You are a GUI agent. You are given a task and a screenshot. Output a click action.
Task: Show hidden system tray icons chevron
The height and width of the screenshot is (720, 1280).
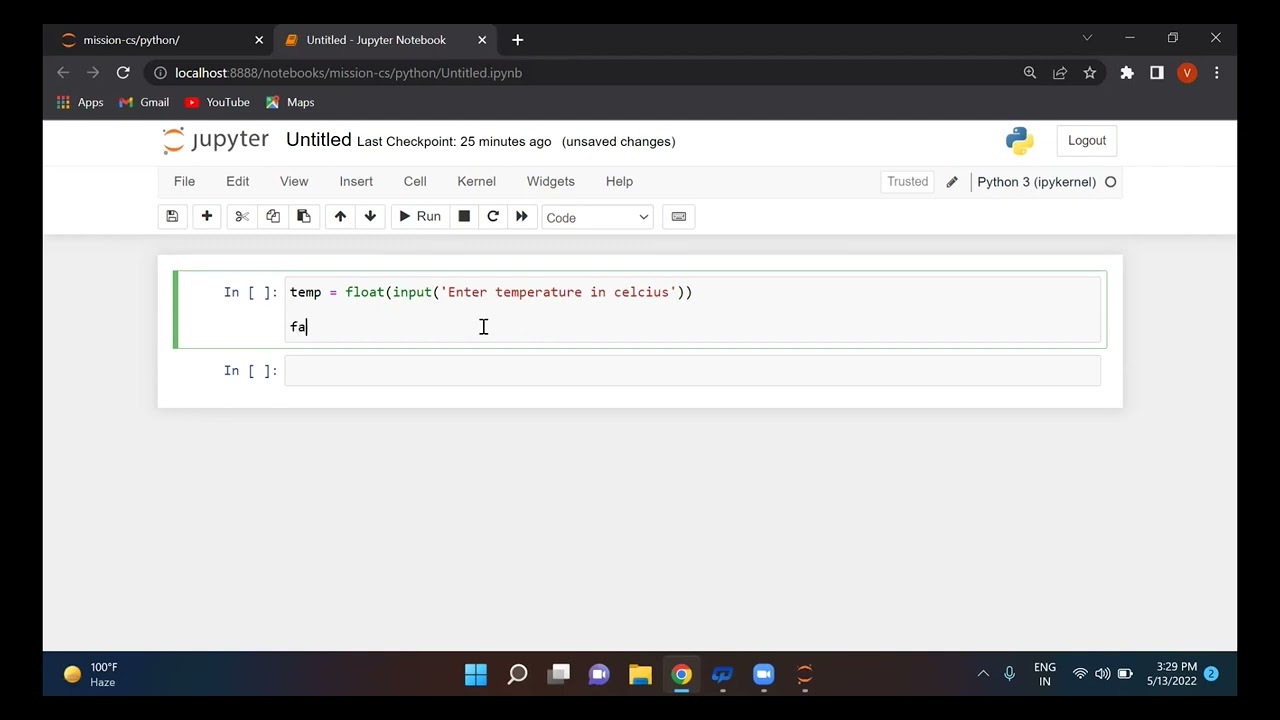[983, 674]
